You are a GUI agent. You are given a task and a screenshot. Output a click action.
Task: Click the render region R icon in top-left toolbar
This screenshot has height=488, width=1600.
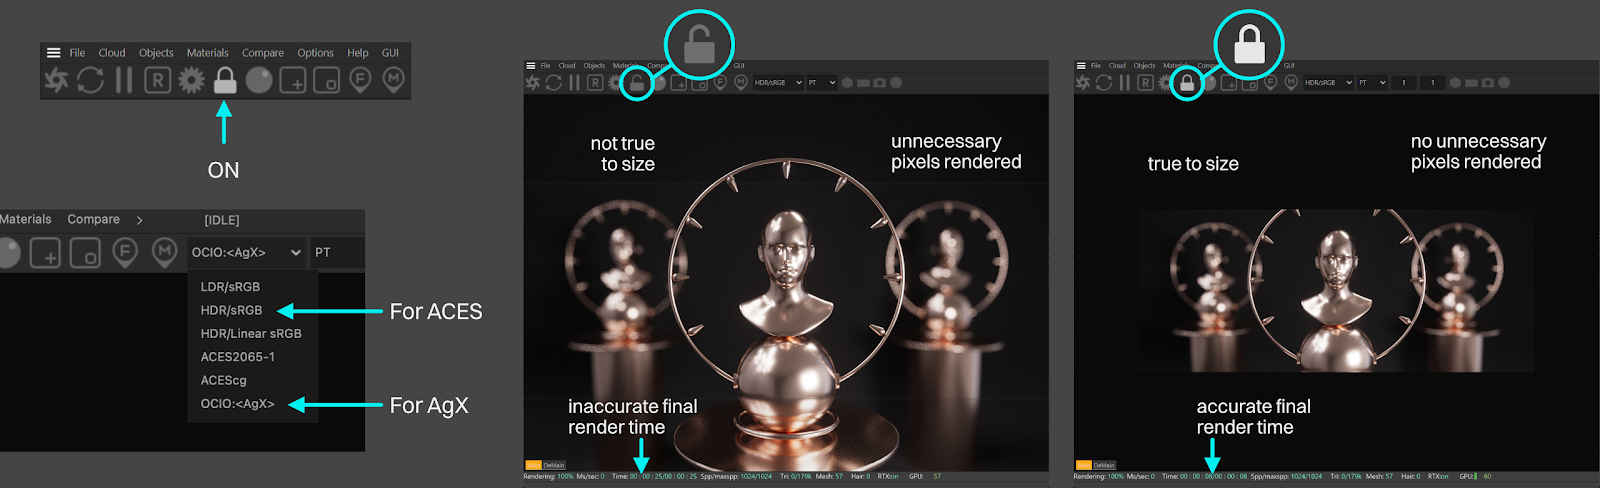pyautogui.click(x=157, y=80)
